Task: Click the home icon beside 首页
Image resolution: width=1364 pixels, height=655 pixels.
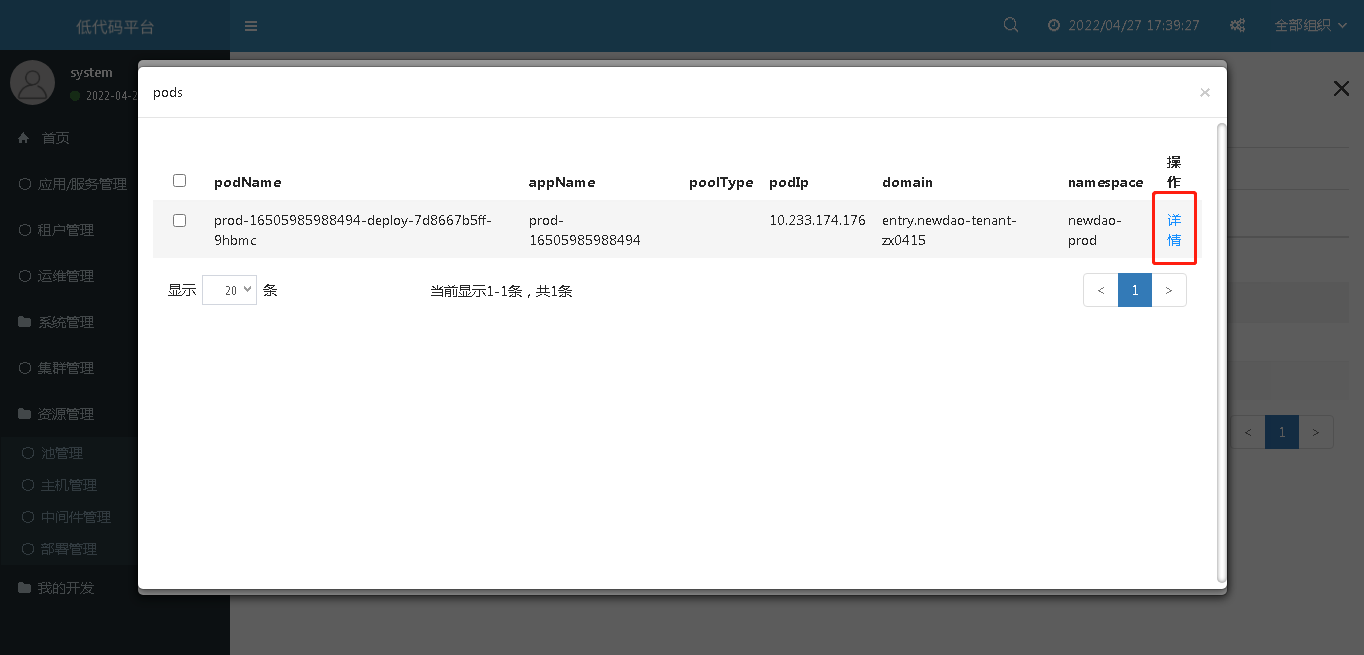Action: point(25,138)
